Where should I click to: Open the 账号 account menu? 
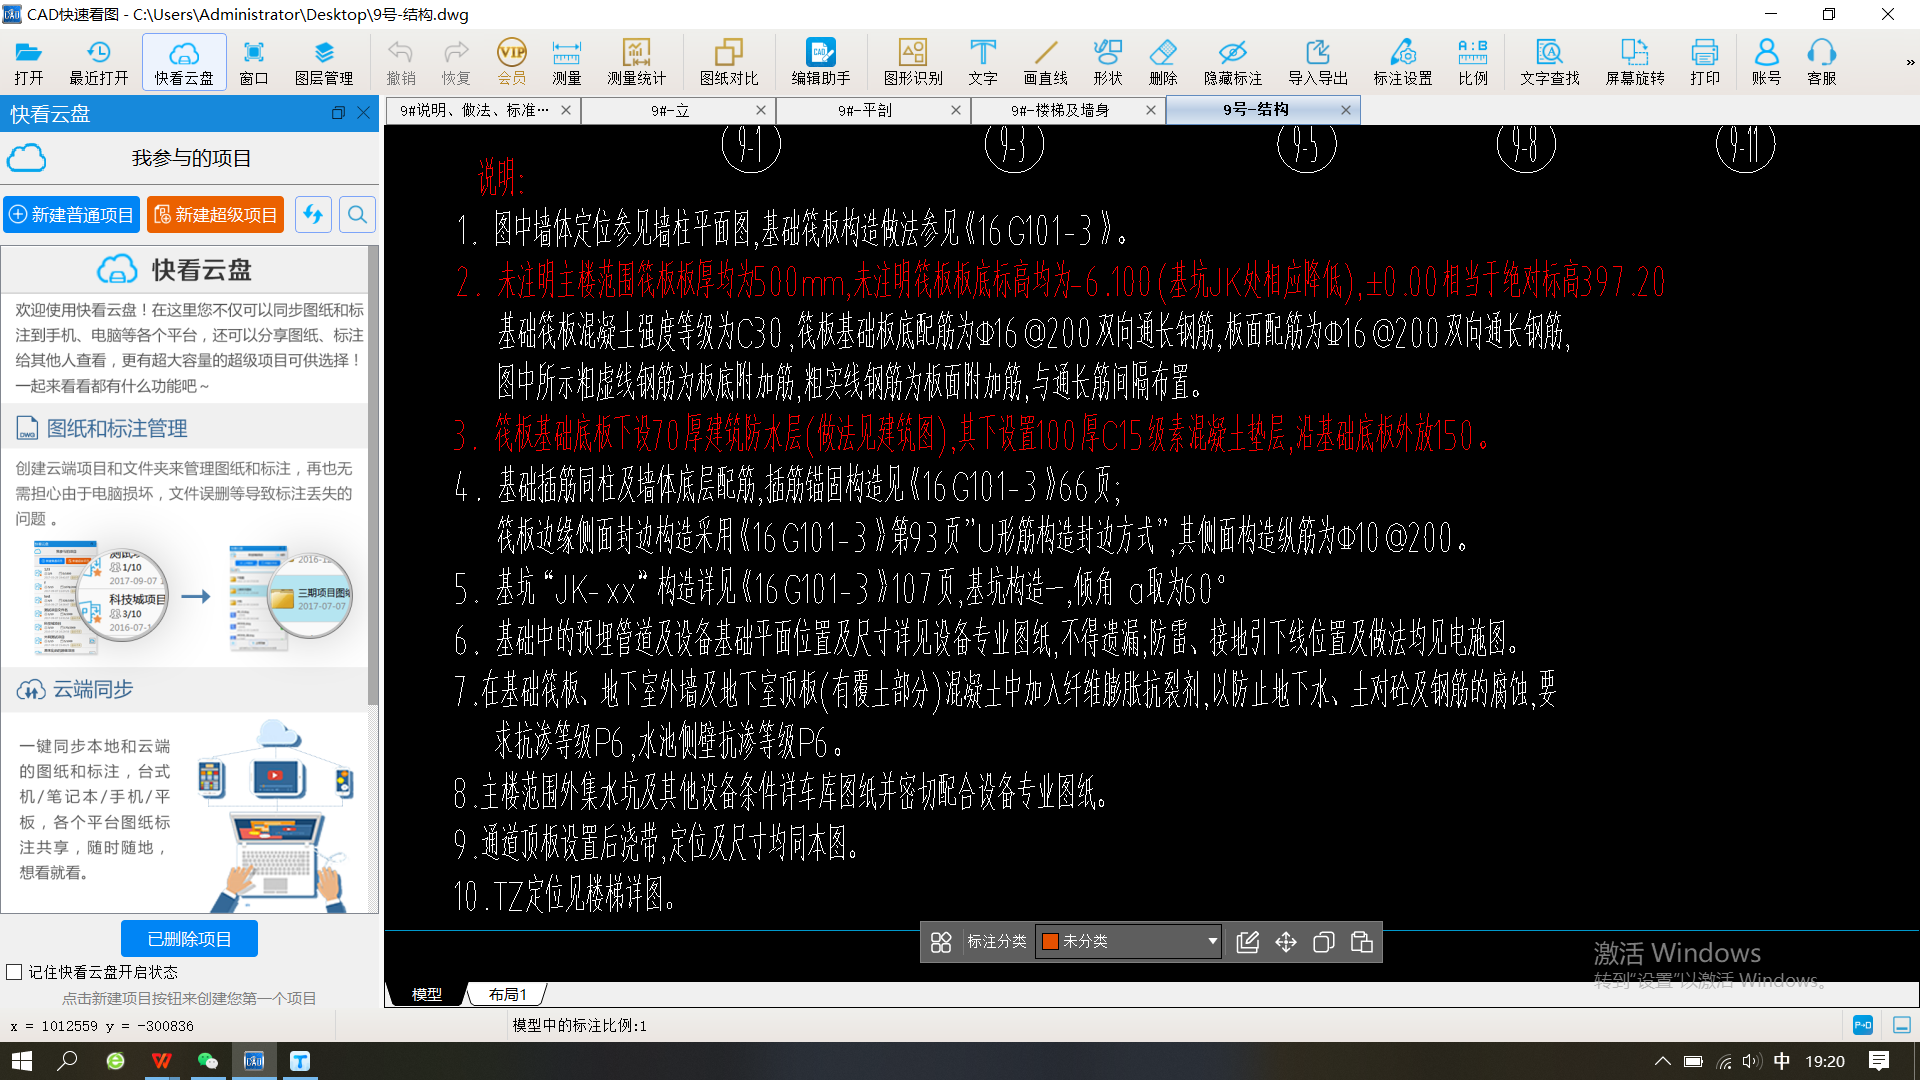tap(1767, 62)
